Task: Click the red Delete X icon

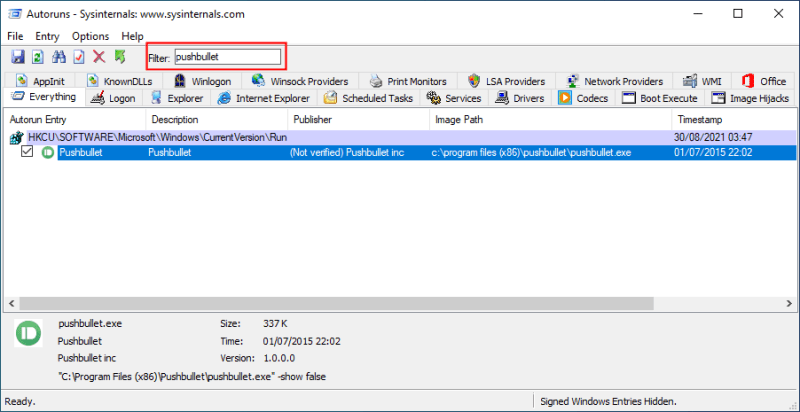Action: [x=99, y=57]
